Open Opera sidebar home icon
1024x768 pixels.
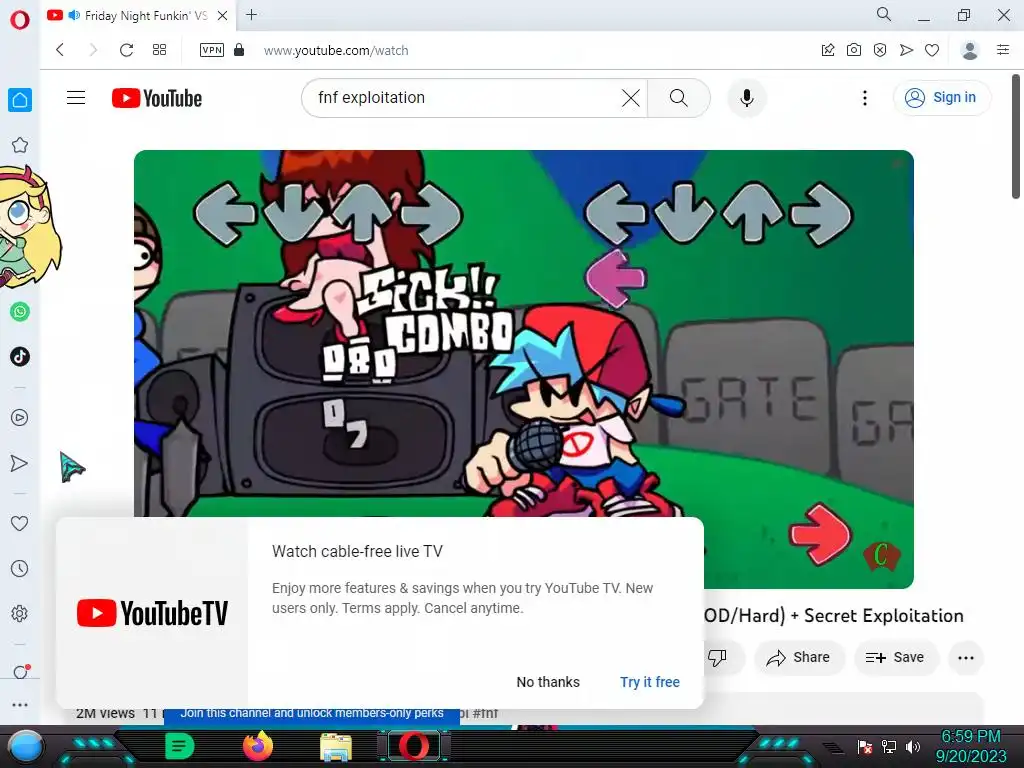20,100
